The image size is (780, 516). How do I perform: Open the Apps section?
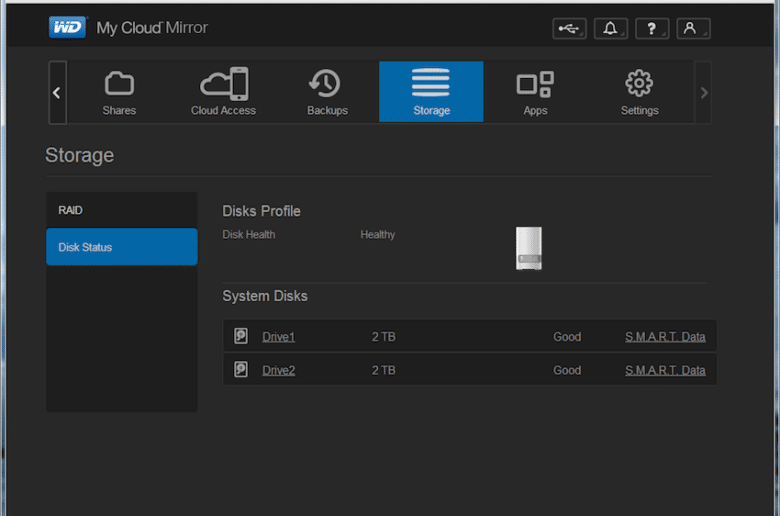(535, 92)
